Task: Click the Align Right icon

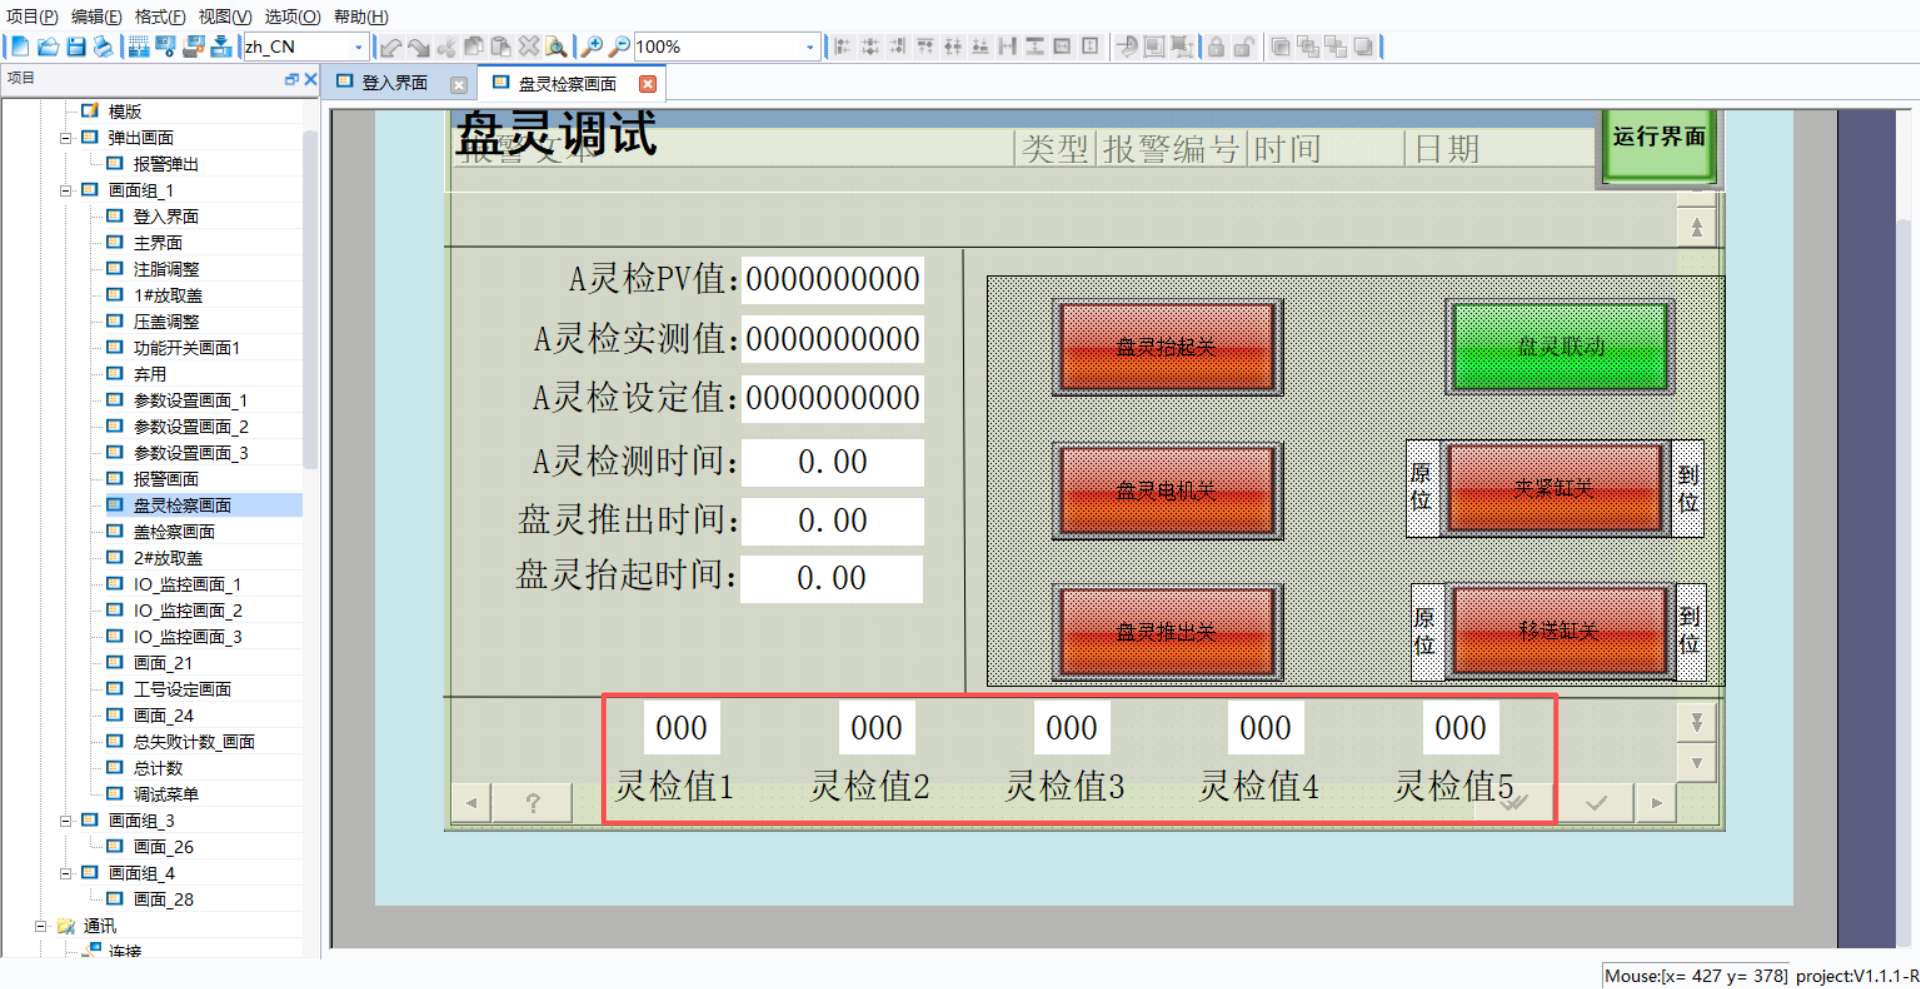Action: point(898,46)
